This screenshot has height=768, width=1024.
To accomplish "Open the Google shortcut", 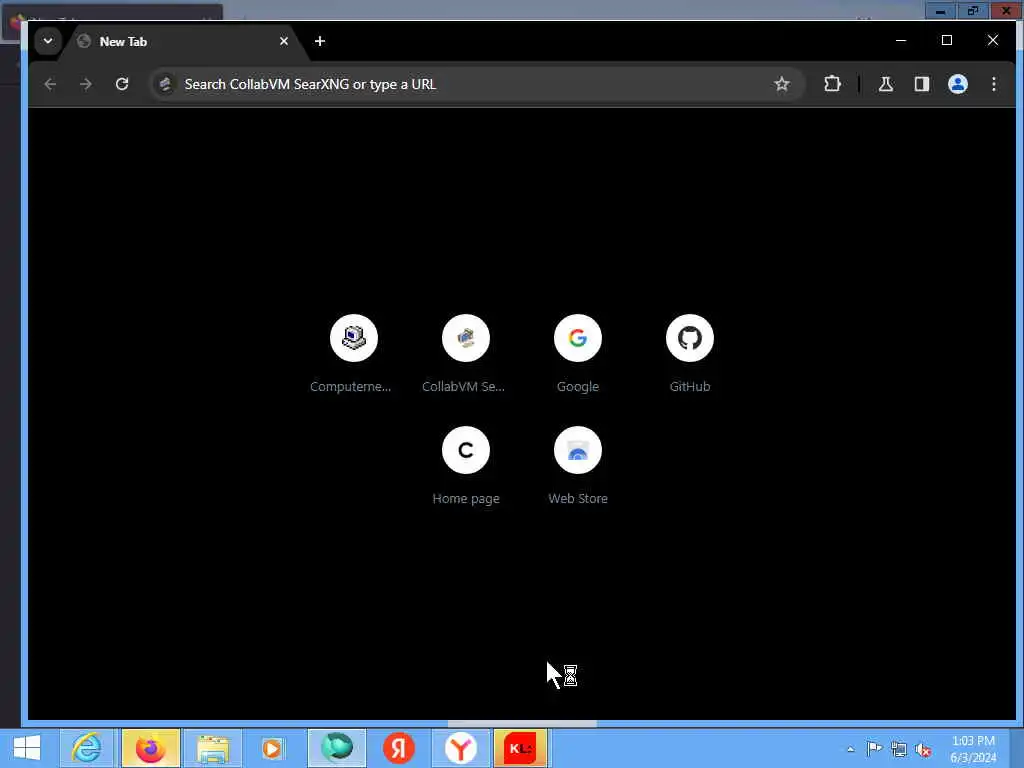I will coord(577,353).
